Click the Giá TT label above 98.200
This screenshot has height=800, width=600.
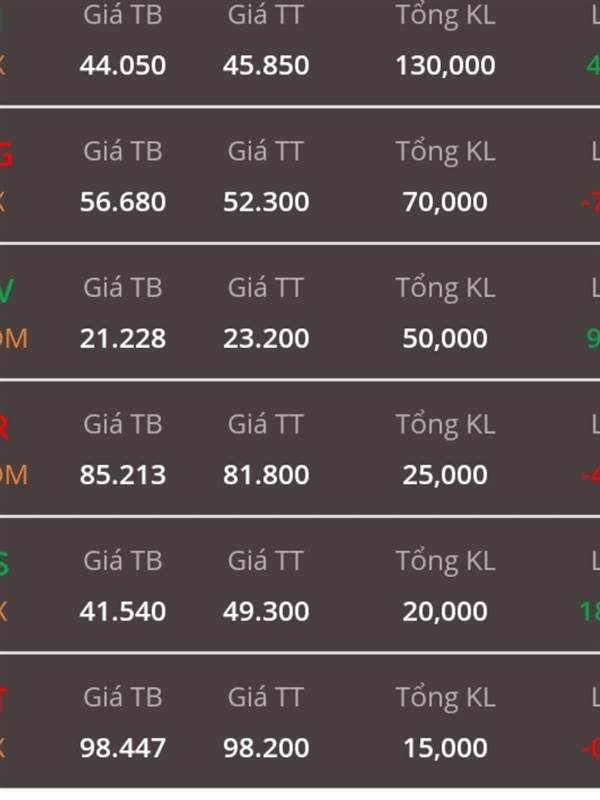click(x=265, y=697)
